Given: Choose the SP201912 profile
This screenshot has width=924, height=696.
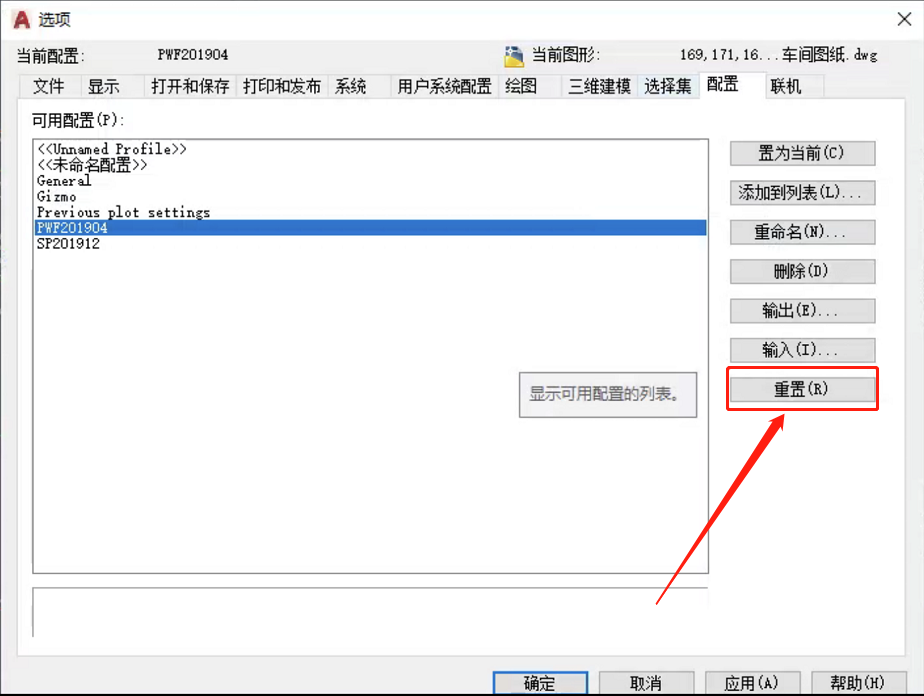Looking at the screenshot, I should [x=371, y=244].
